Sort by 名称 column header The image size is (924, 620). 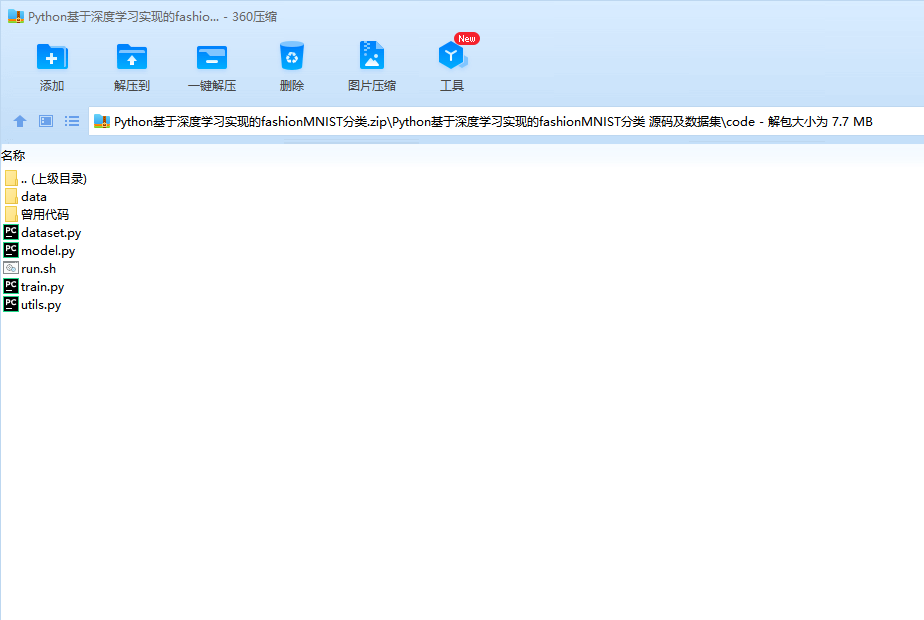13,156
